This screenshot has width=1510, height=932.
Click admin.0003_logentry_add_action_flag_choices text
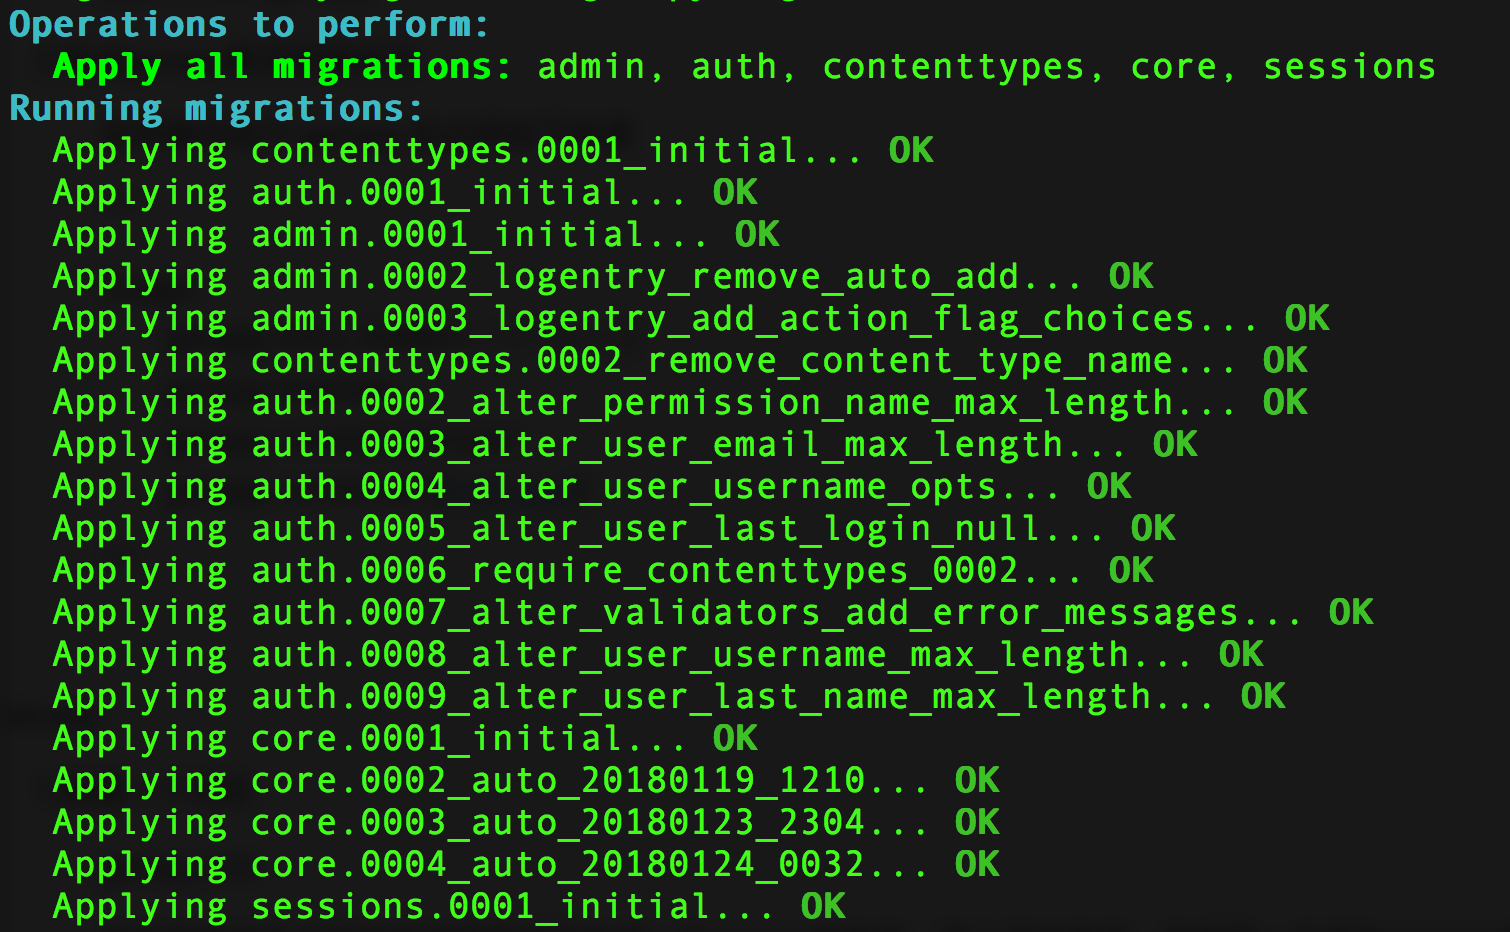(x=723, y=318)
